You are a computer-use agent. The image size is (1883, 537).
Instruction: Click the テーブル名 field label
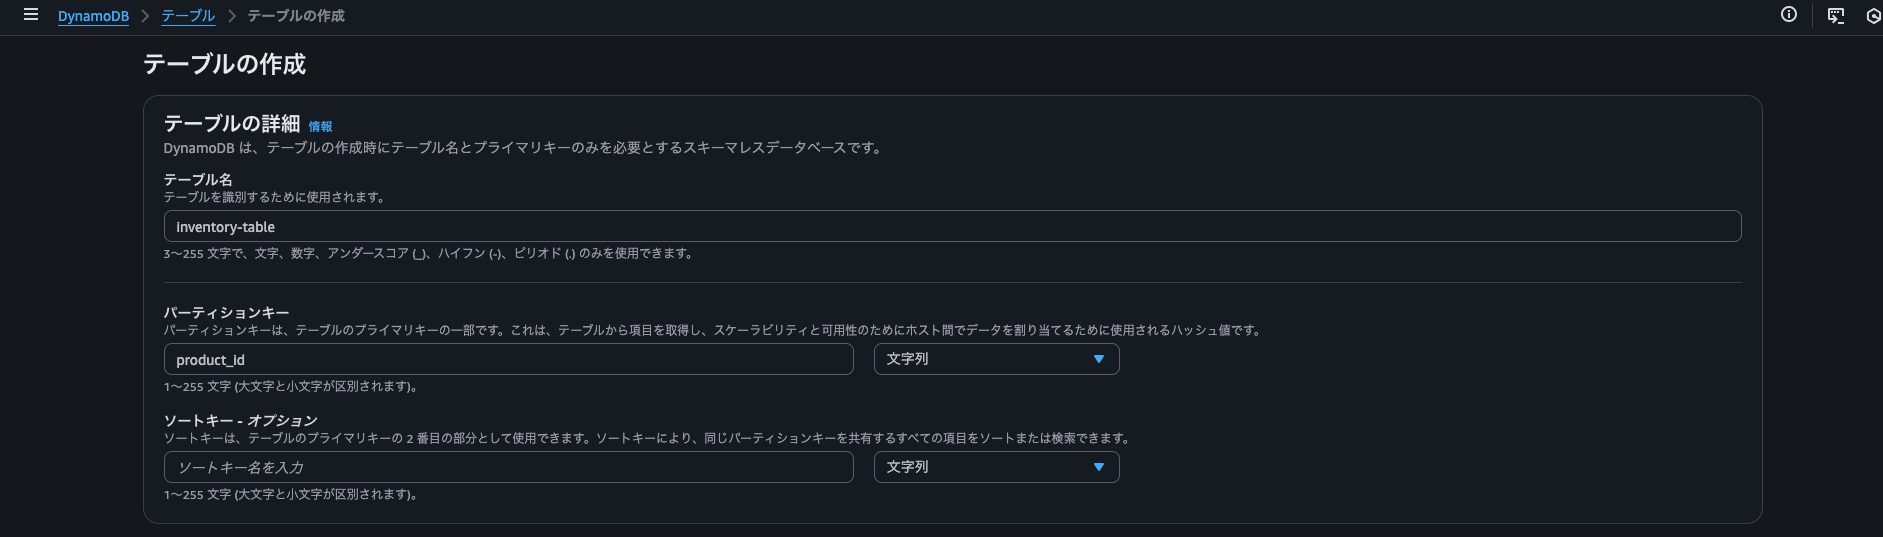(x=198, y=180)
